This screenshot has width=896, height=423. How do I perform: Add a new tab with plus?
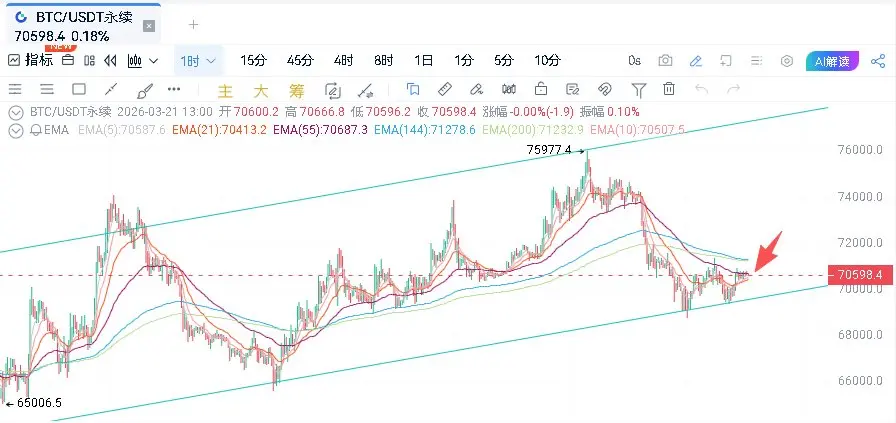[194, 25]
